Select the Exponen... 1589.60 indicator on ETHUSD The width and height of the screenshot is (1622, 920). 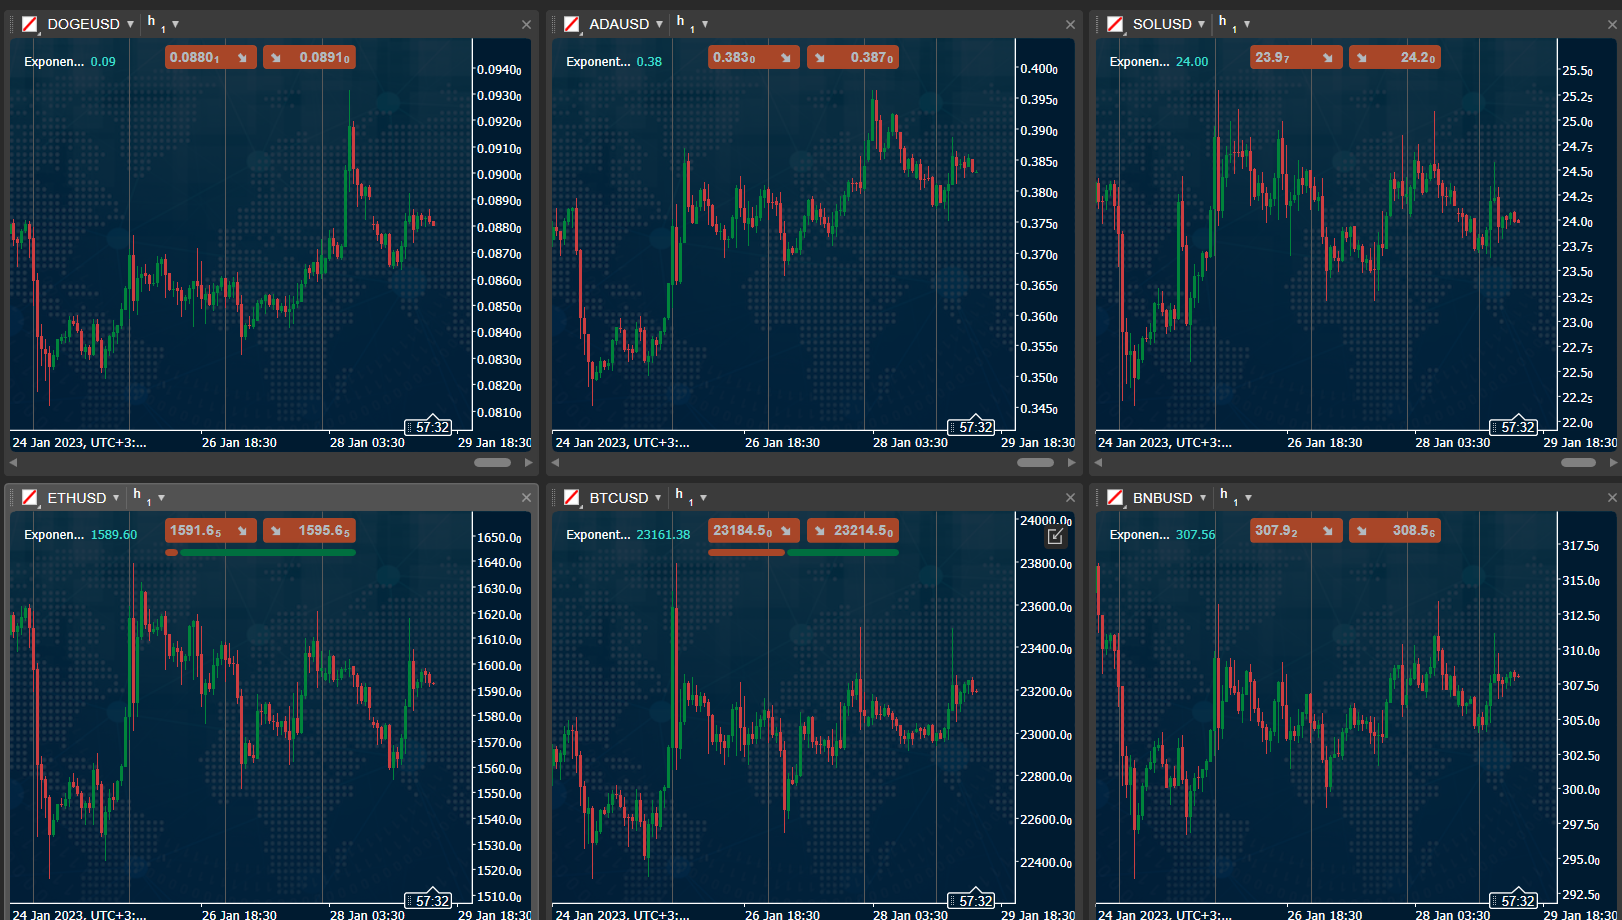point(80,535)
